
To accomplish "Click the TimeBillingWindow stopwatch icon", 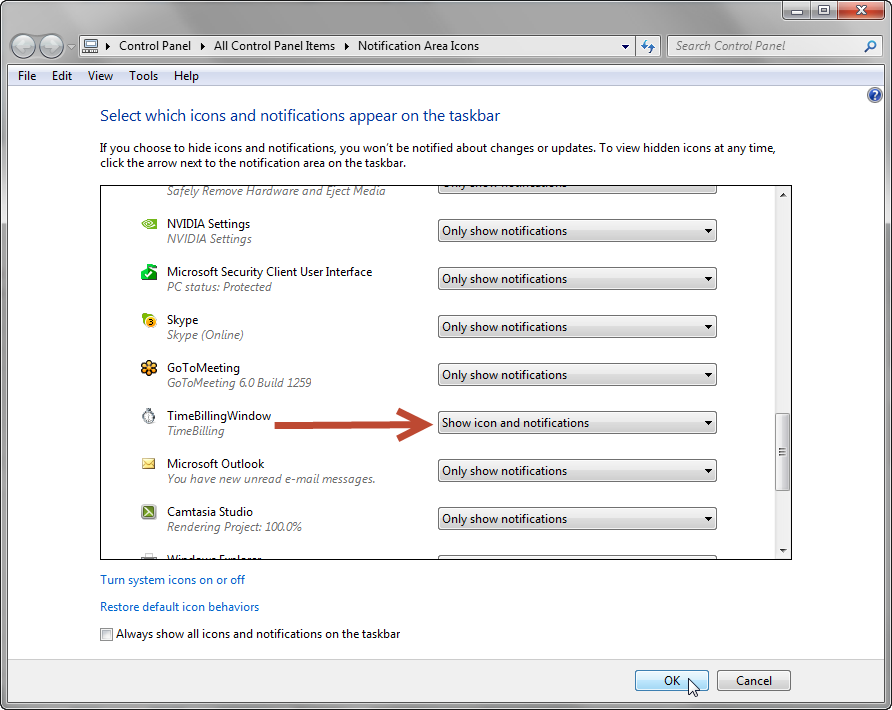I will pyautogui.click(x=149, y=417).
